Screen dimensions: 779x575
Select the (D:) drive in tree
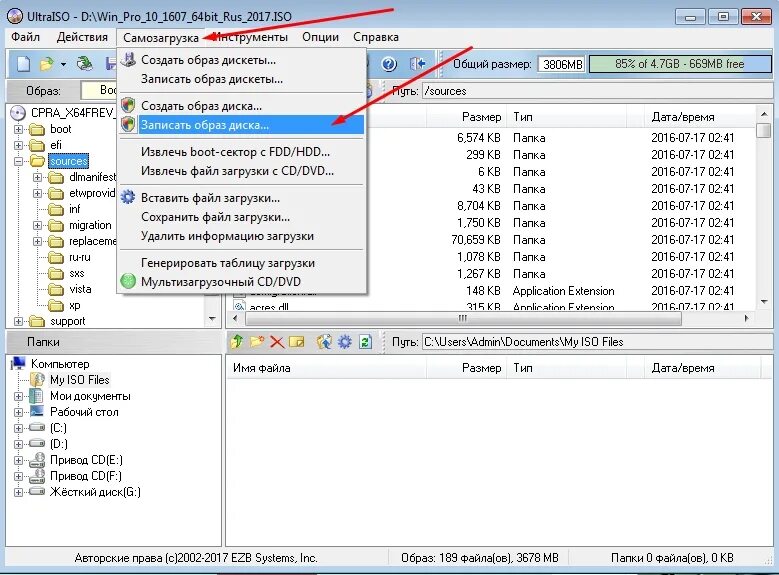[x=59, y=444]
